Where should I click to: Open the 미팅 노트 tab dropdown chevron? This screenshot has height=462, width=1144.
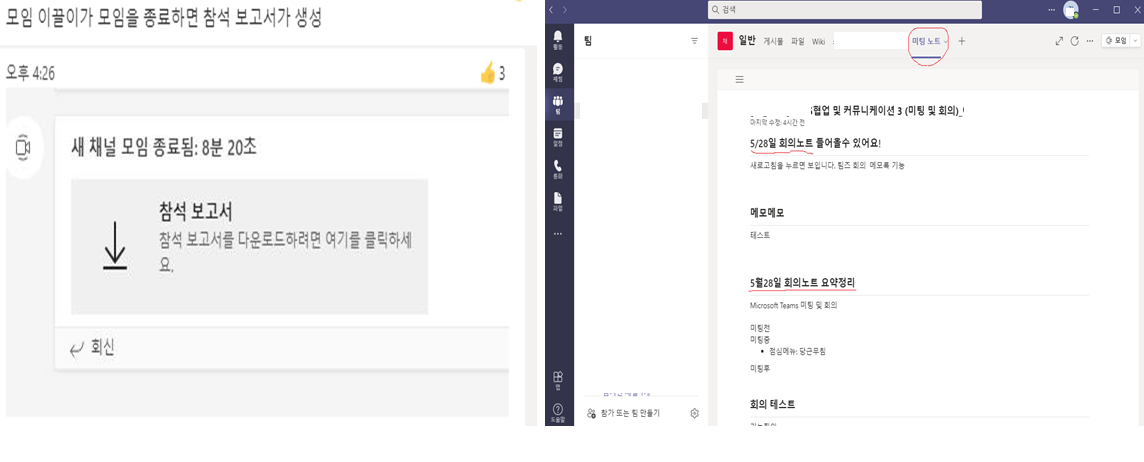946,42
